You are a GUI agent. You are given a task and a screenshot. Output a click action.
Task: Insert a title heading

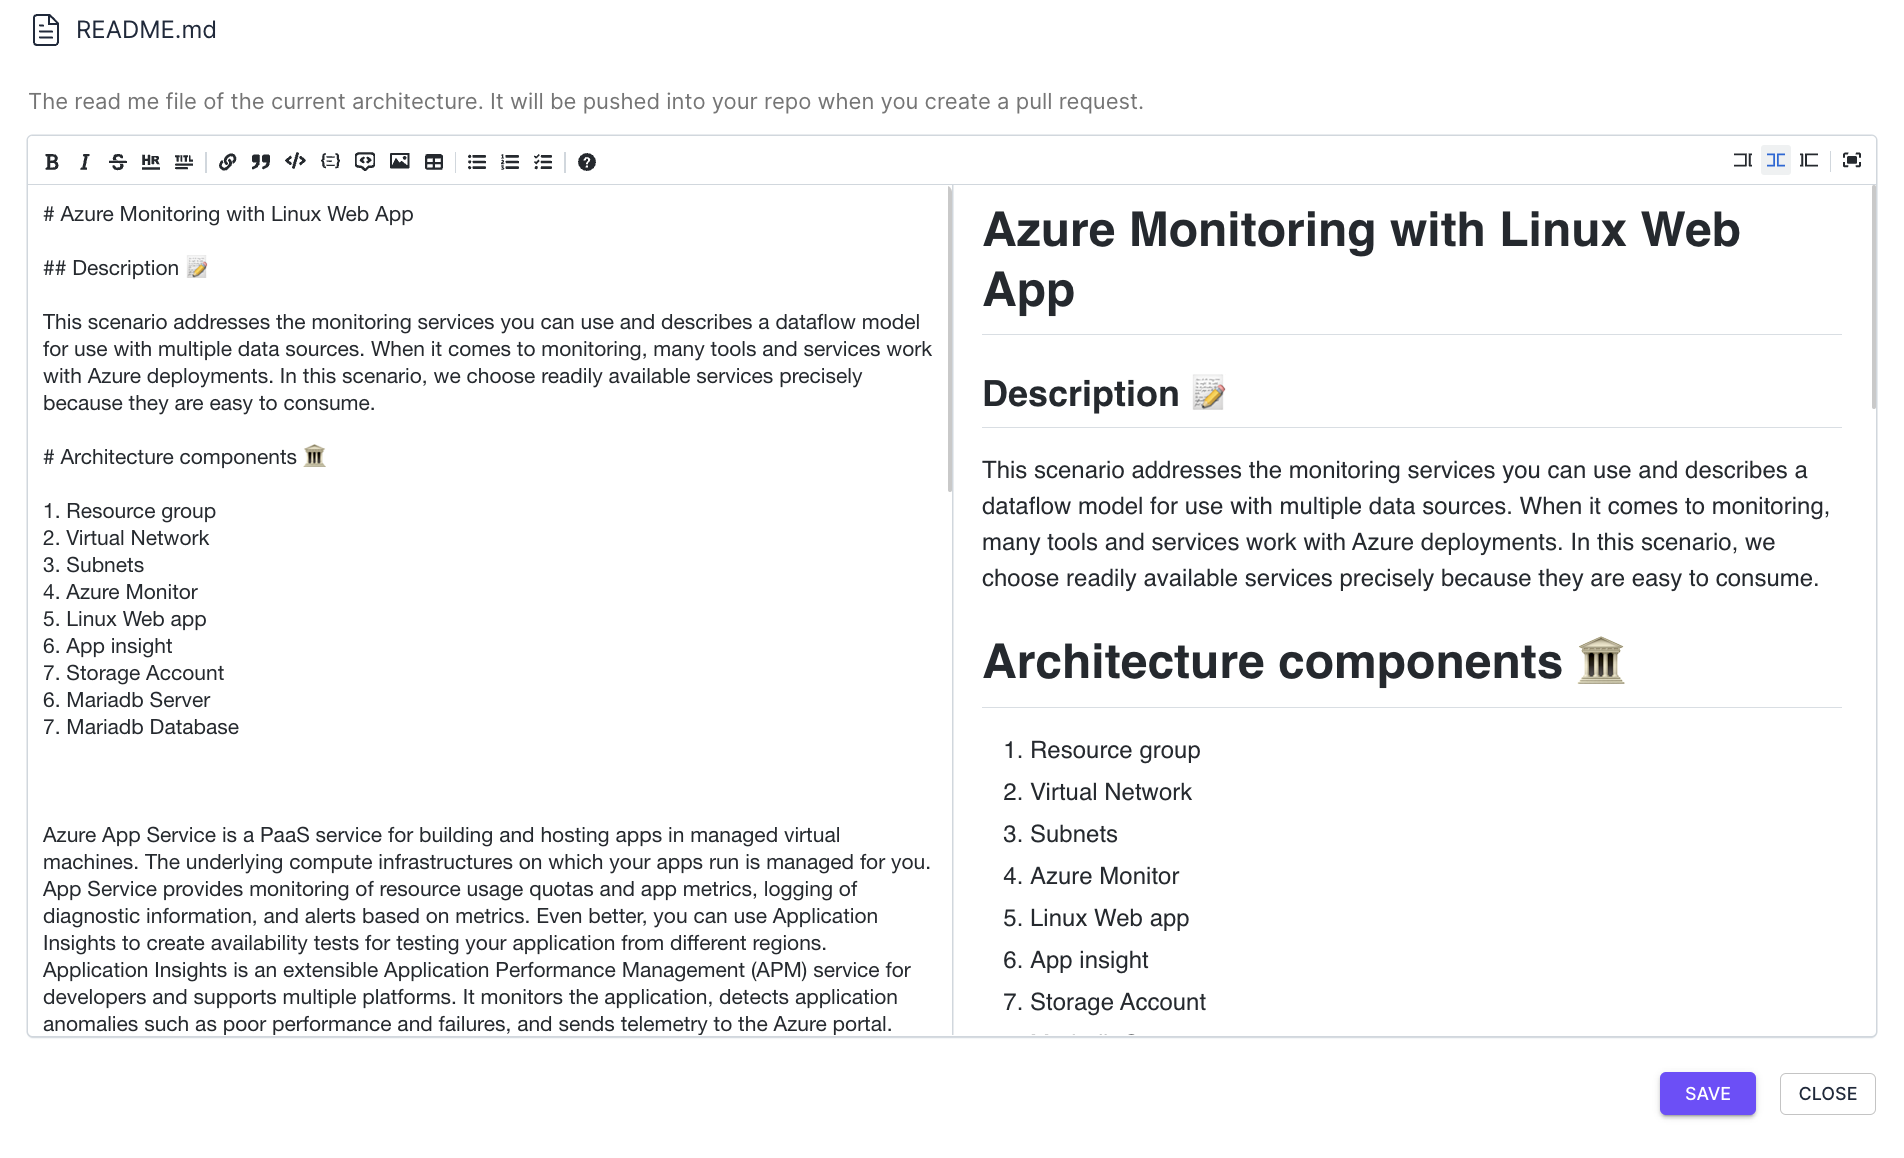tap(184, 162)
